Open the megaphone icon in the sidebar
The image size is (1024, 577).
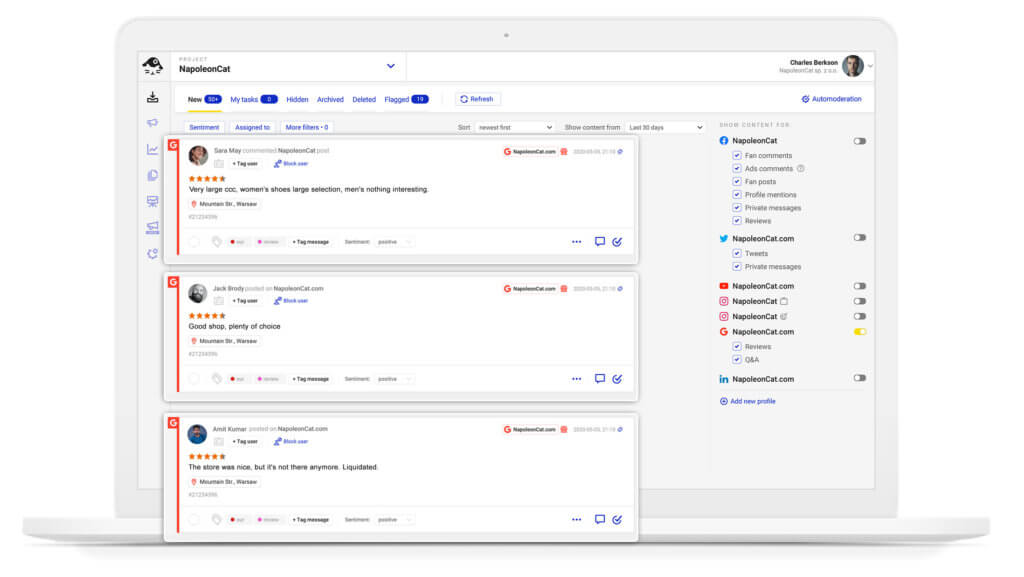click(x=153, y=123)
